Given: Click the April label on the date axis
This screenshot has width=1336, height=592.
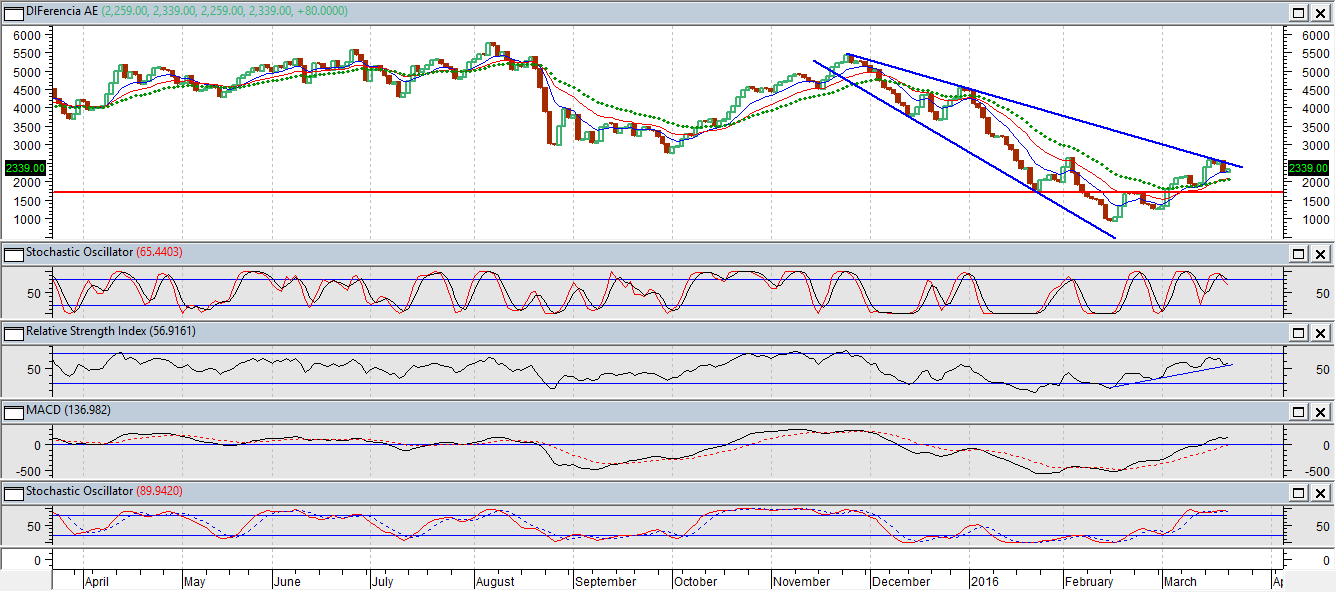Looking at the screenshot, I should point(97,581).
